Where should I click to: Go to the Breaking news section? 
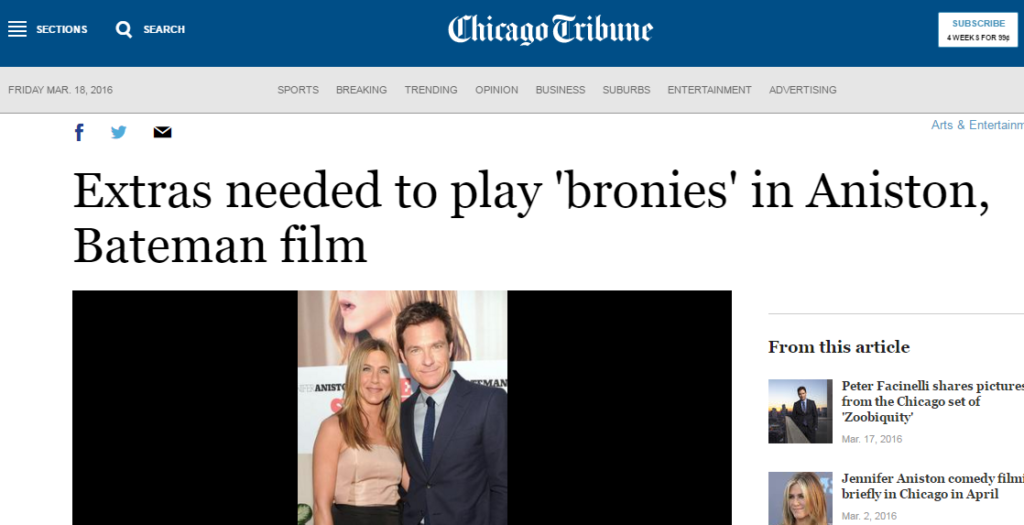click(361, 90)
